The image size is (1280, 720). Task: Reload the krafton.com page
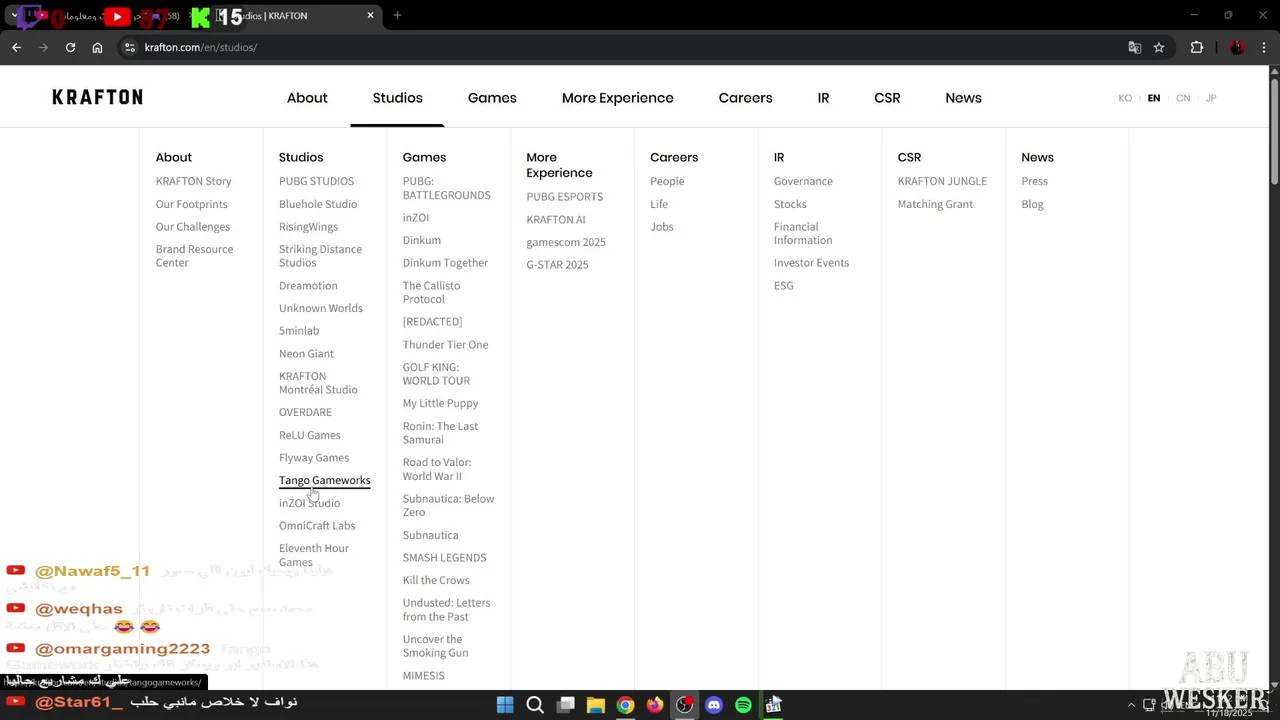tap(70, 47)
